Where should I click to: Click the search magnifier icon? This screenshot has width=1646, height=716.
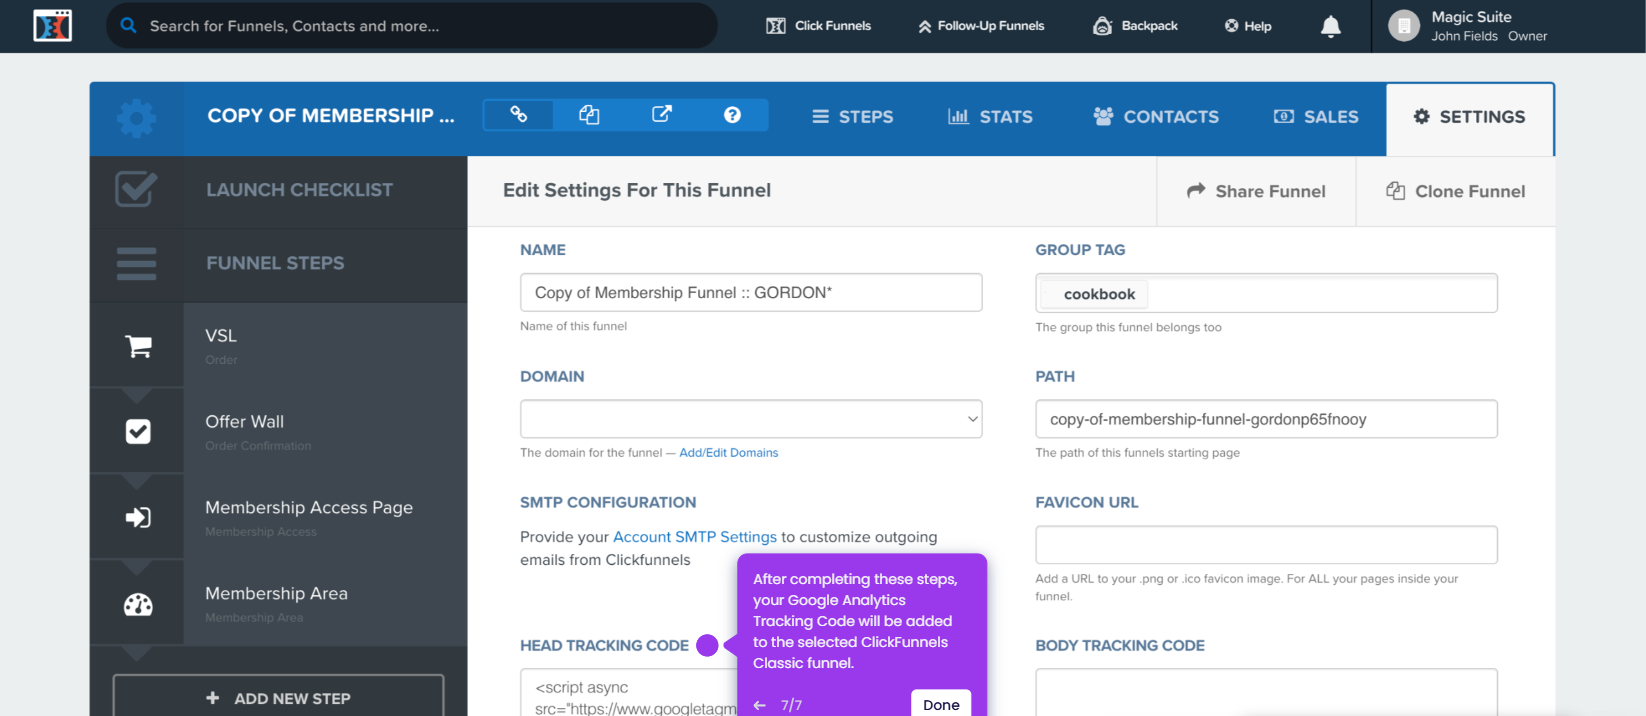128,25
